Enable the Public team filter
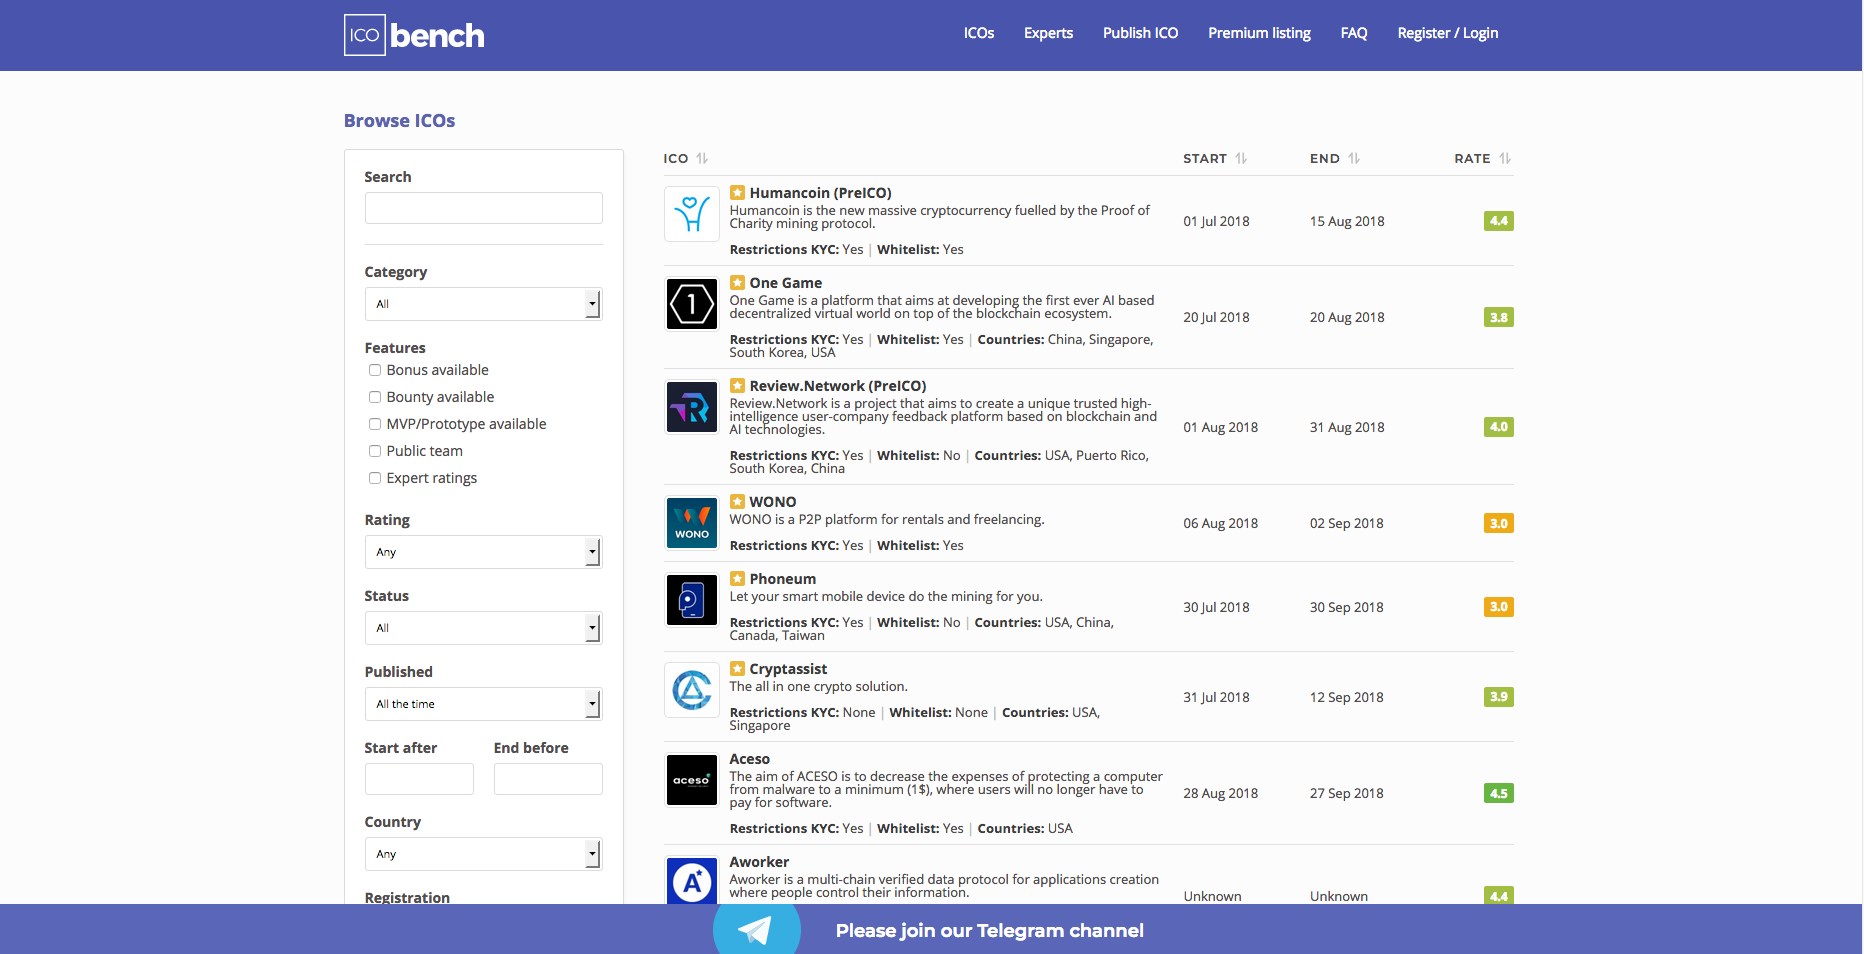Viewport: 1864px width, 954px height. point(375,451)
